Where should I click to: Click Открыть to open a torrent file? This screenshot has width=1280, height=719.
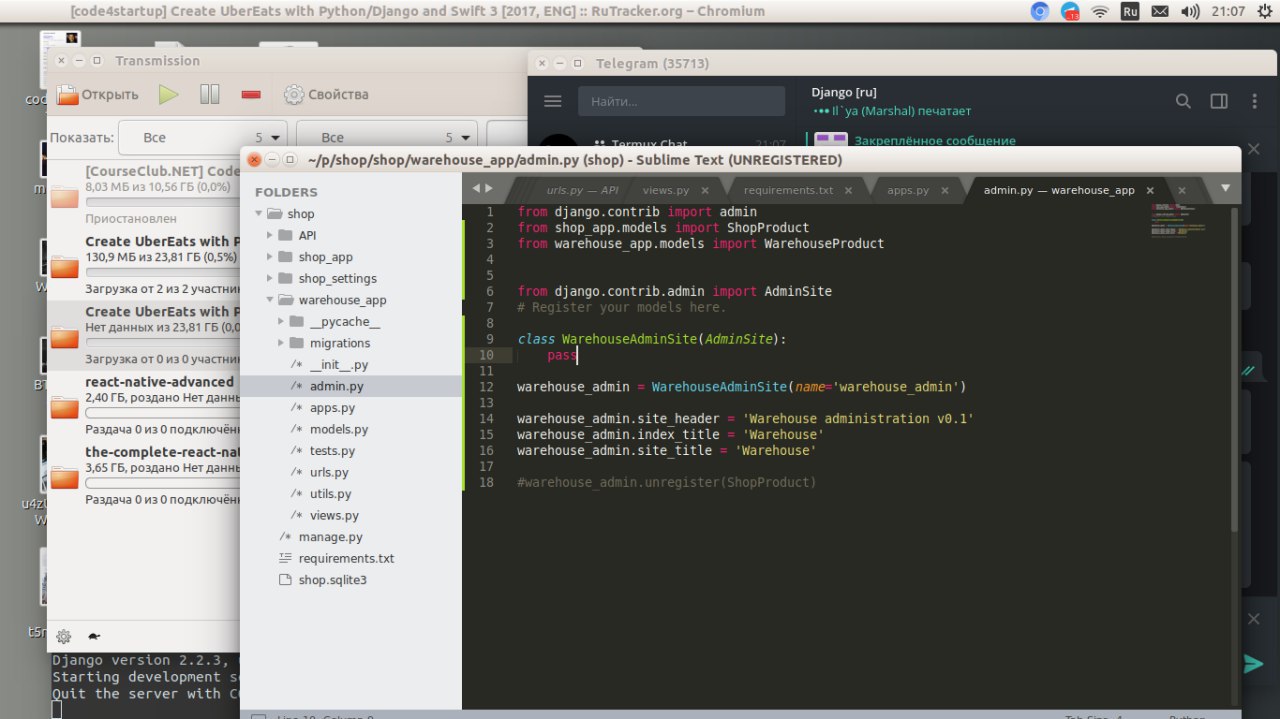pyautogui.click(x=97, y=95)
